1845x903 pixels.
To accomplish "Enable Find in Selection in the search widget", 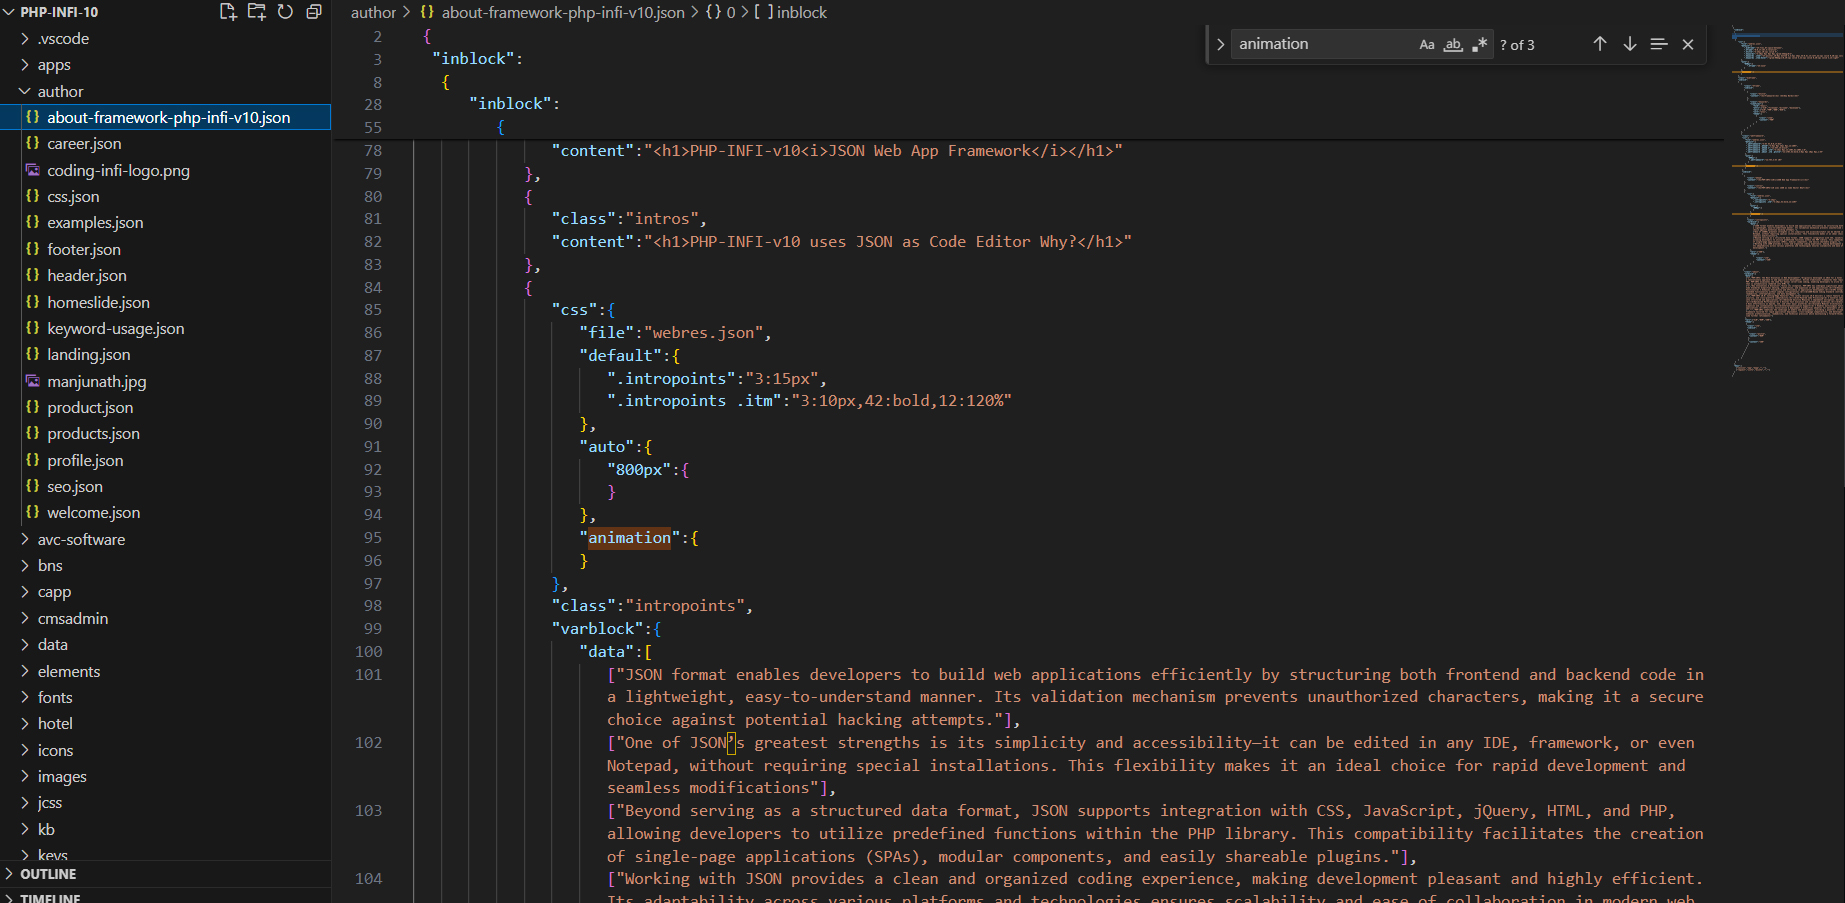I will [x=1659, y=44].
